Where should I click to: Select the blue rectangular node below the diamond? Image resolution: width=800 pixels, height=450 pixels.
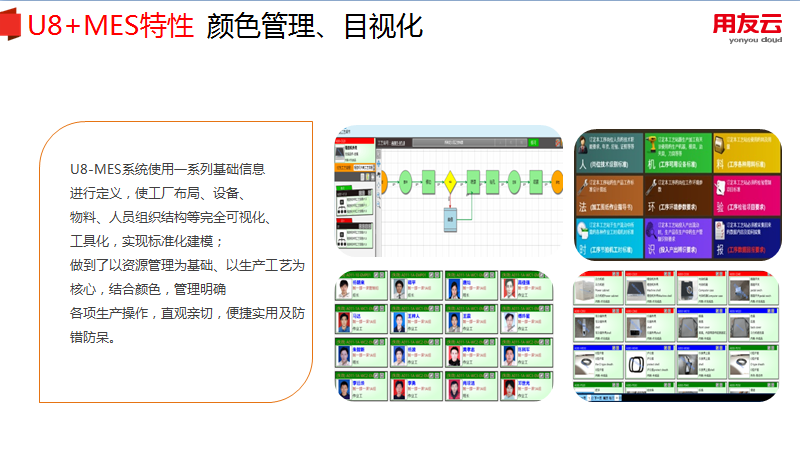pos(450,219)
